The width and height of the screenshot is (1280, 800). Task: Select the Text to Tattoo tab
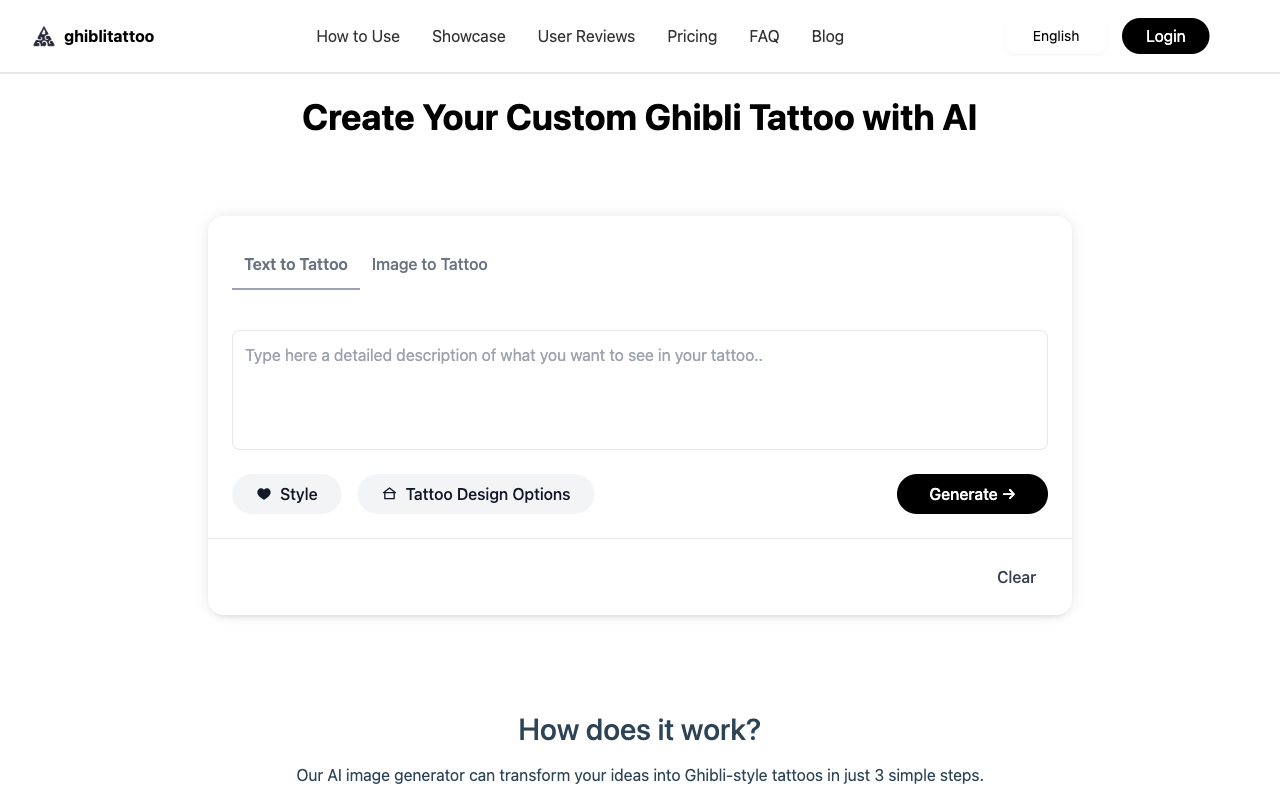296,265
